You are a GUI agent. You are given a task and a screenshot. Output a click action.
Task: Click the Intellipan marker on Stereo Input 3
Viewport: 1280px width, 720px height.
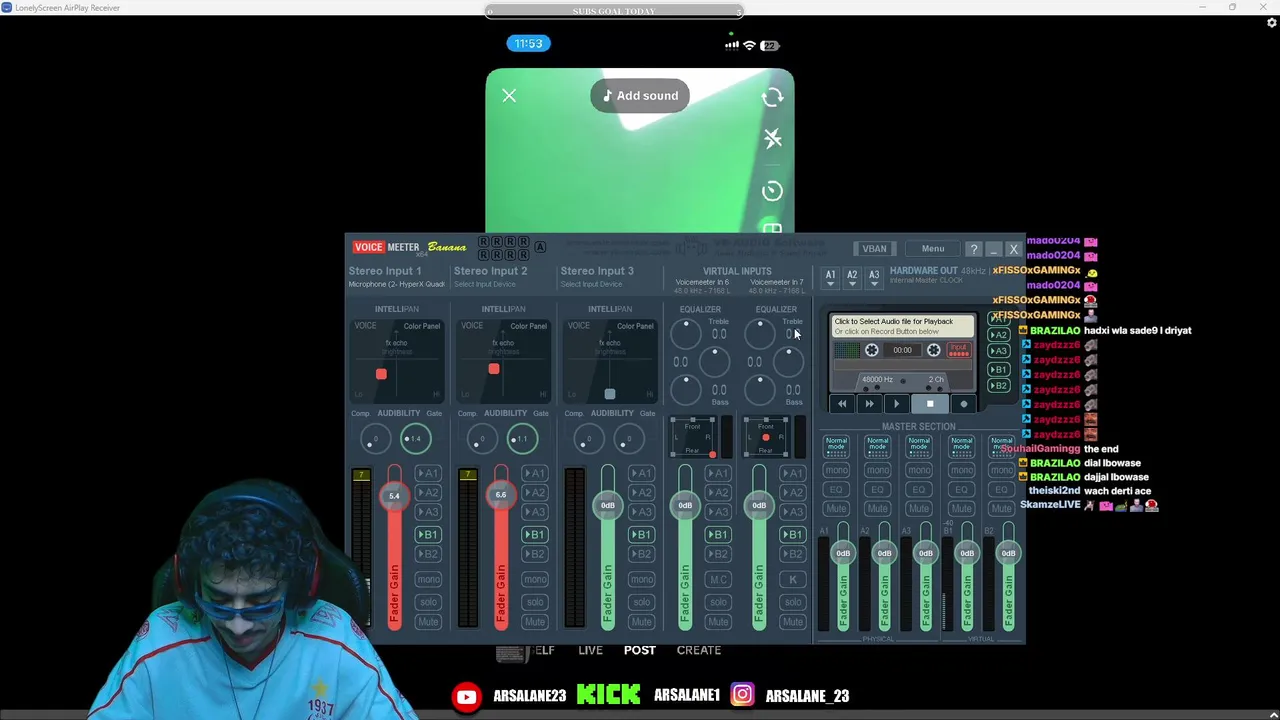click(610, 394)
